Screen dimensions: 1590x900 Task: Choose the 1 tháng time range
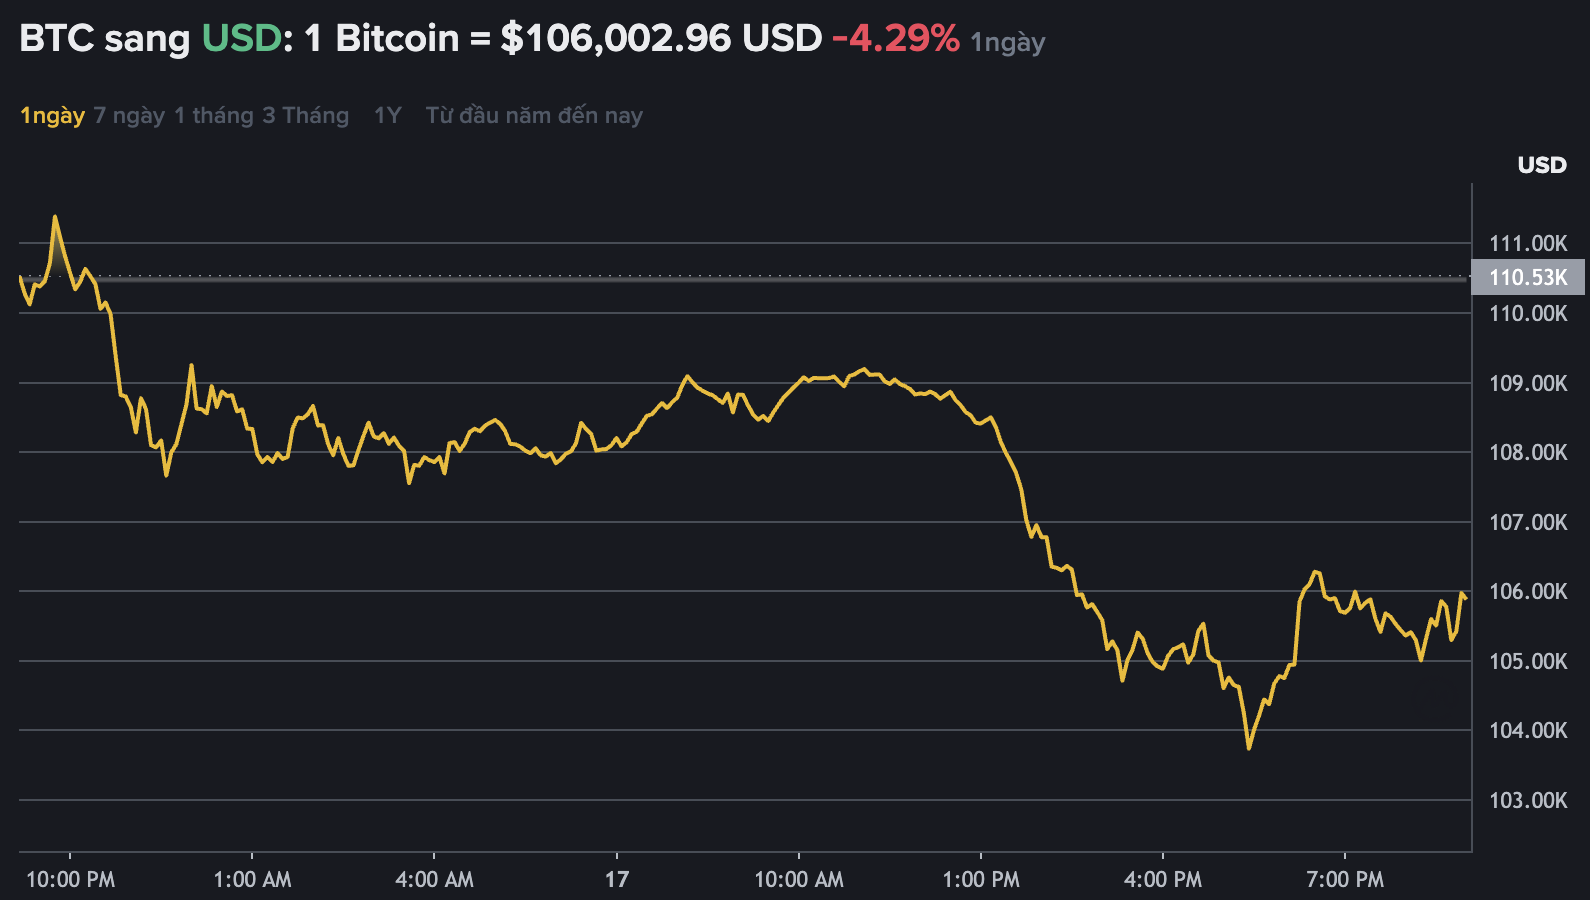pyautogui.click(x=213, y=116)
